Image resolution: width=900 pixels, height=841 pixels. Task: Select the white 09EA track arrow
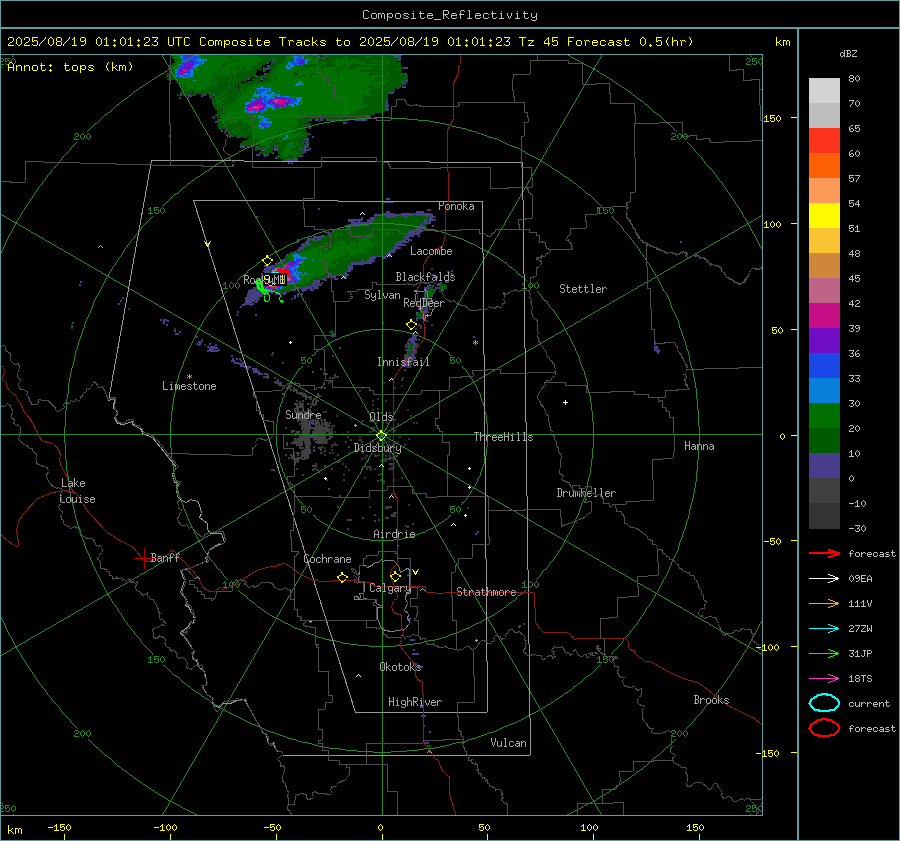(824, 579)
